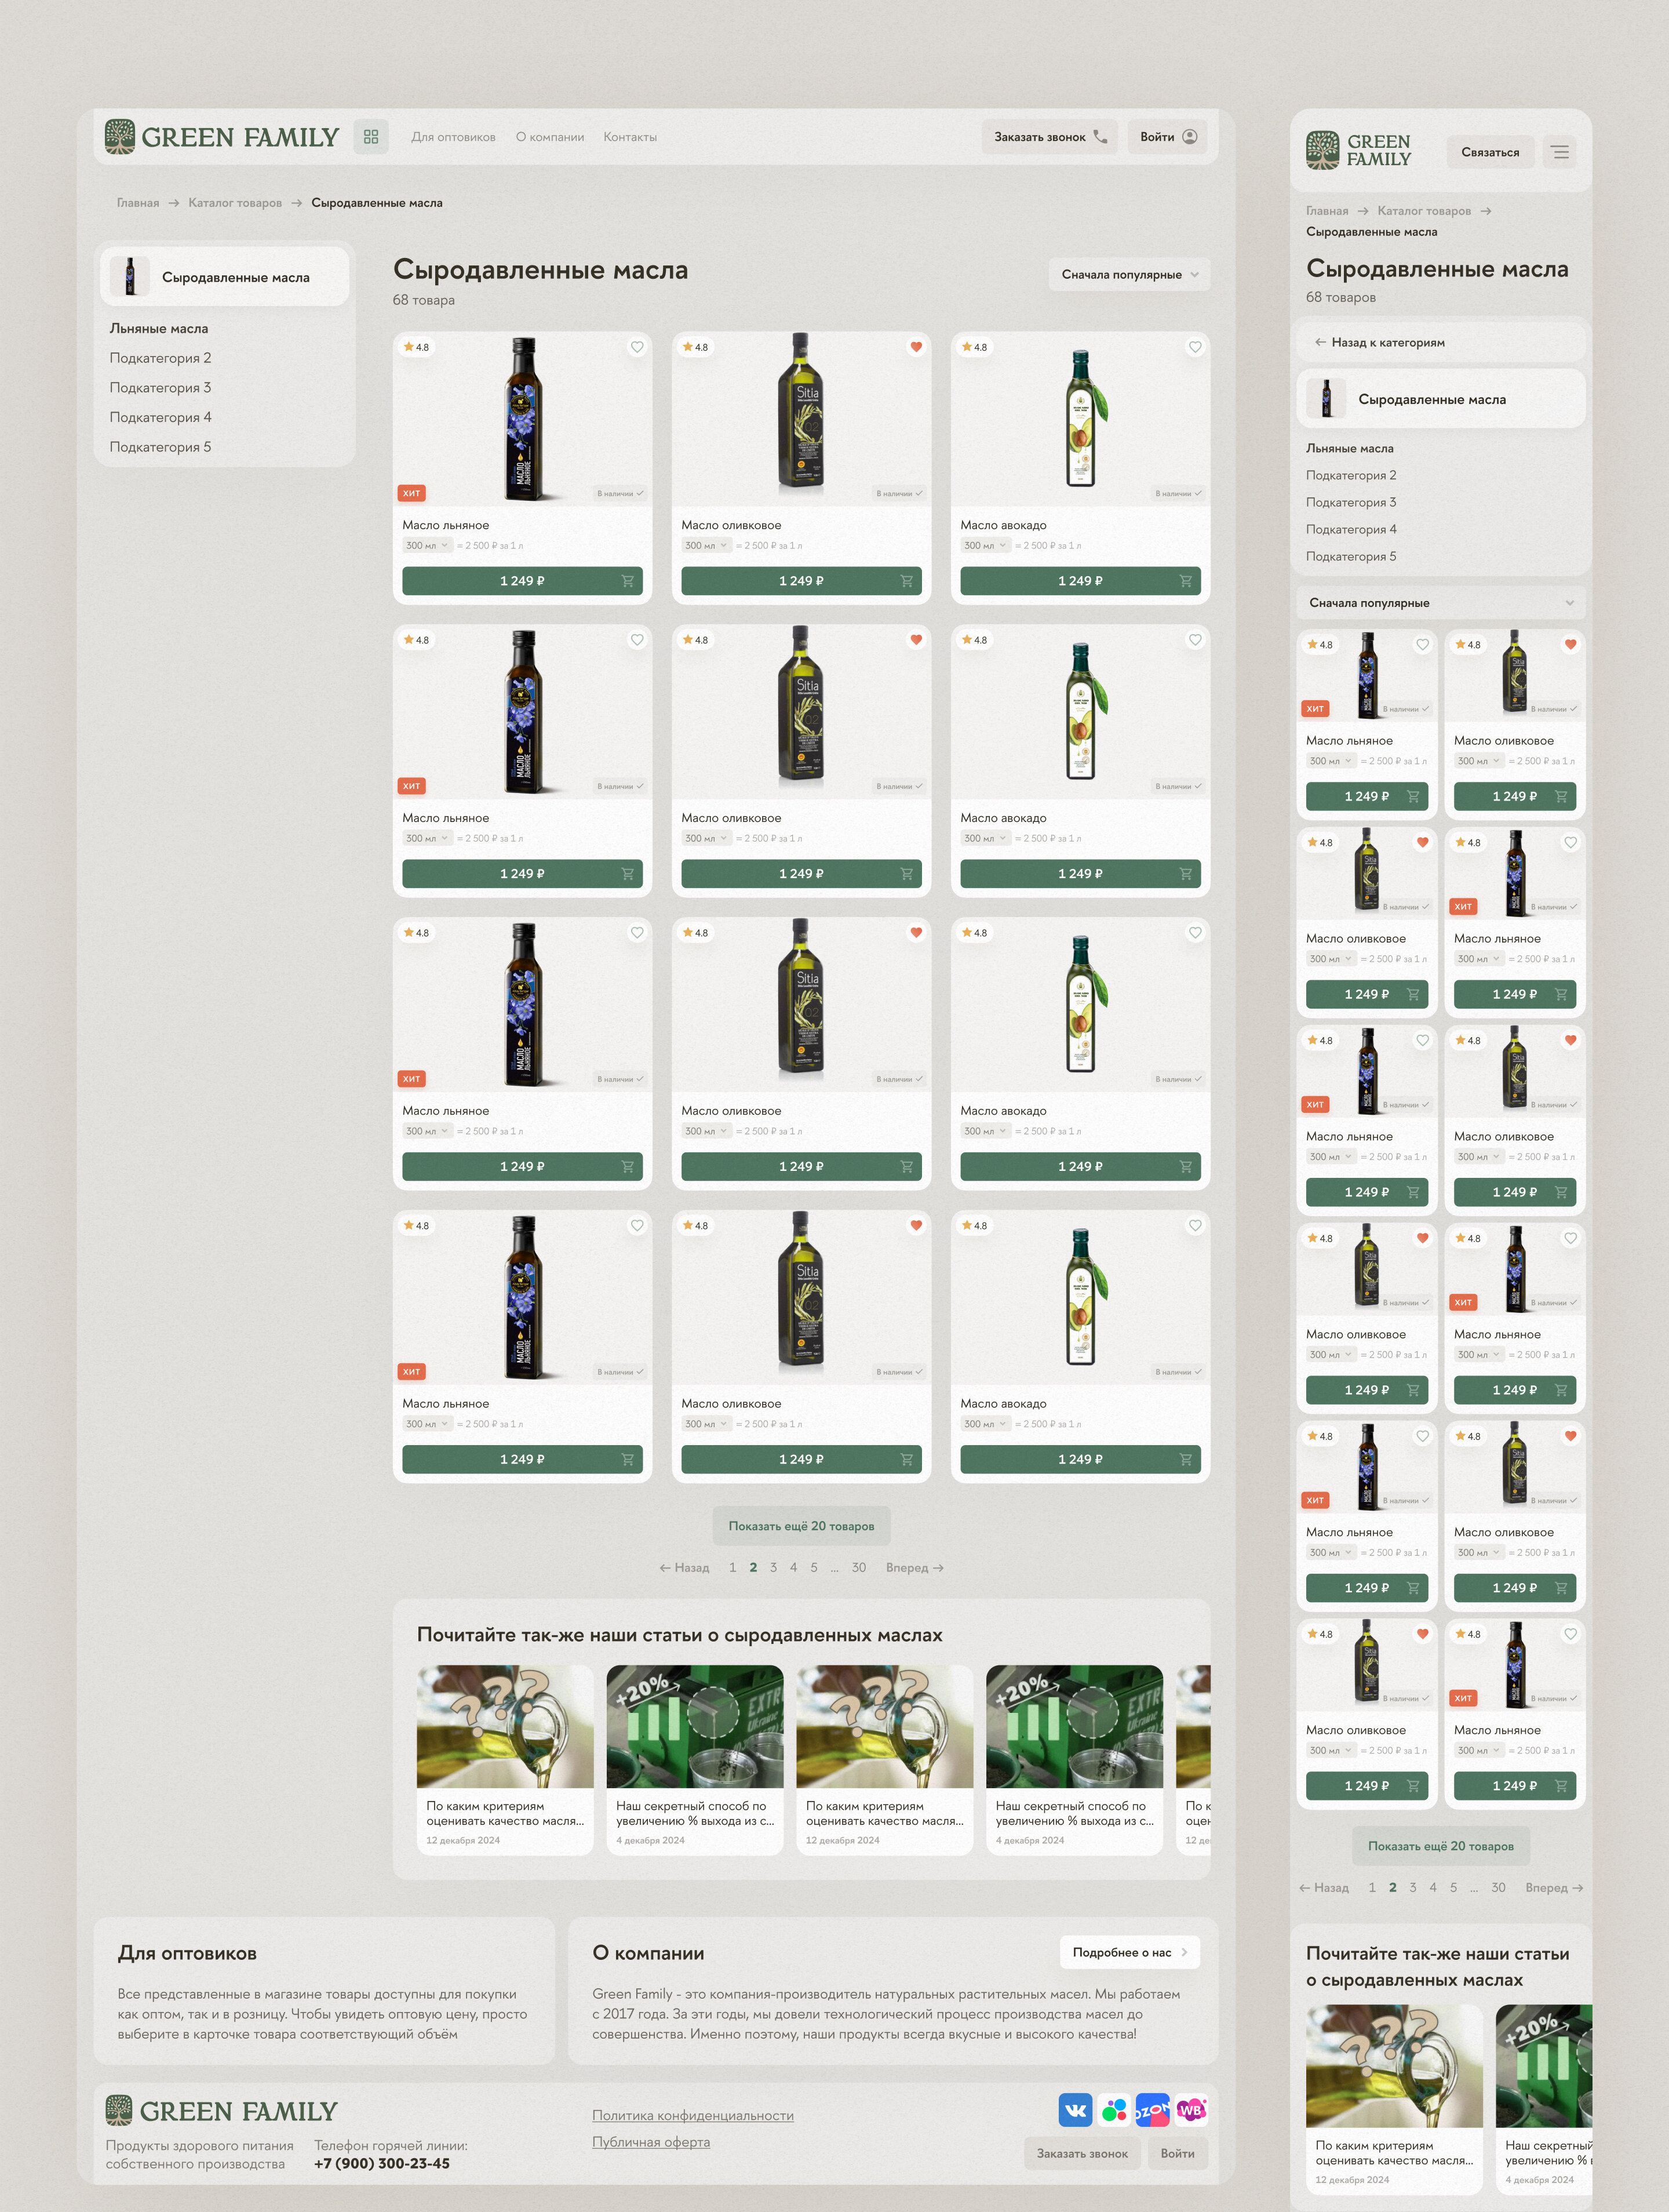Click user profile icon in Войти button
The width and height of the screenshot is (1669, 2212).
point(1190,137)
